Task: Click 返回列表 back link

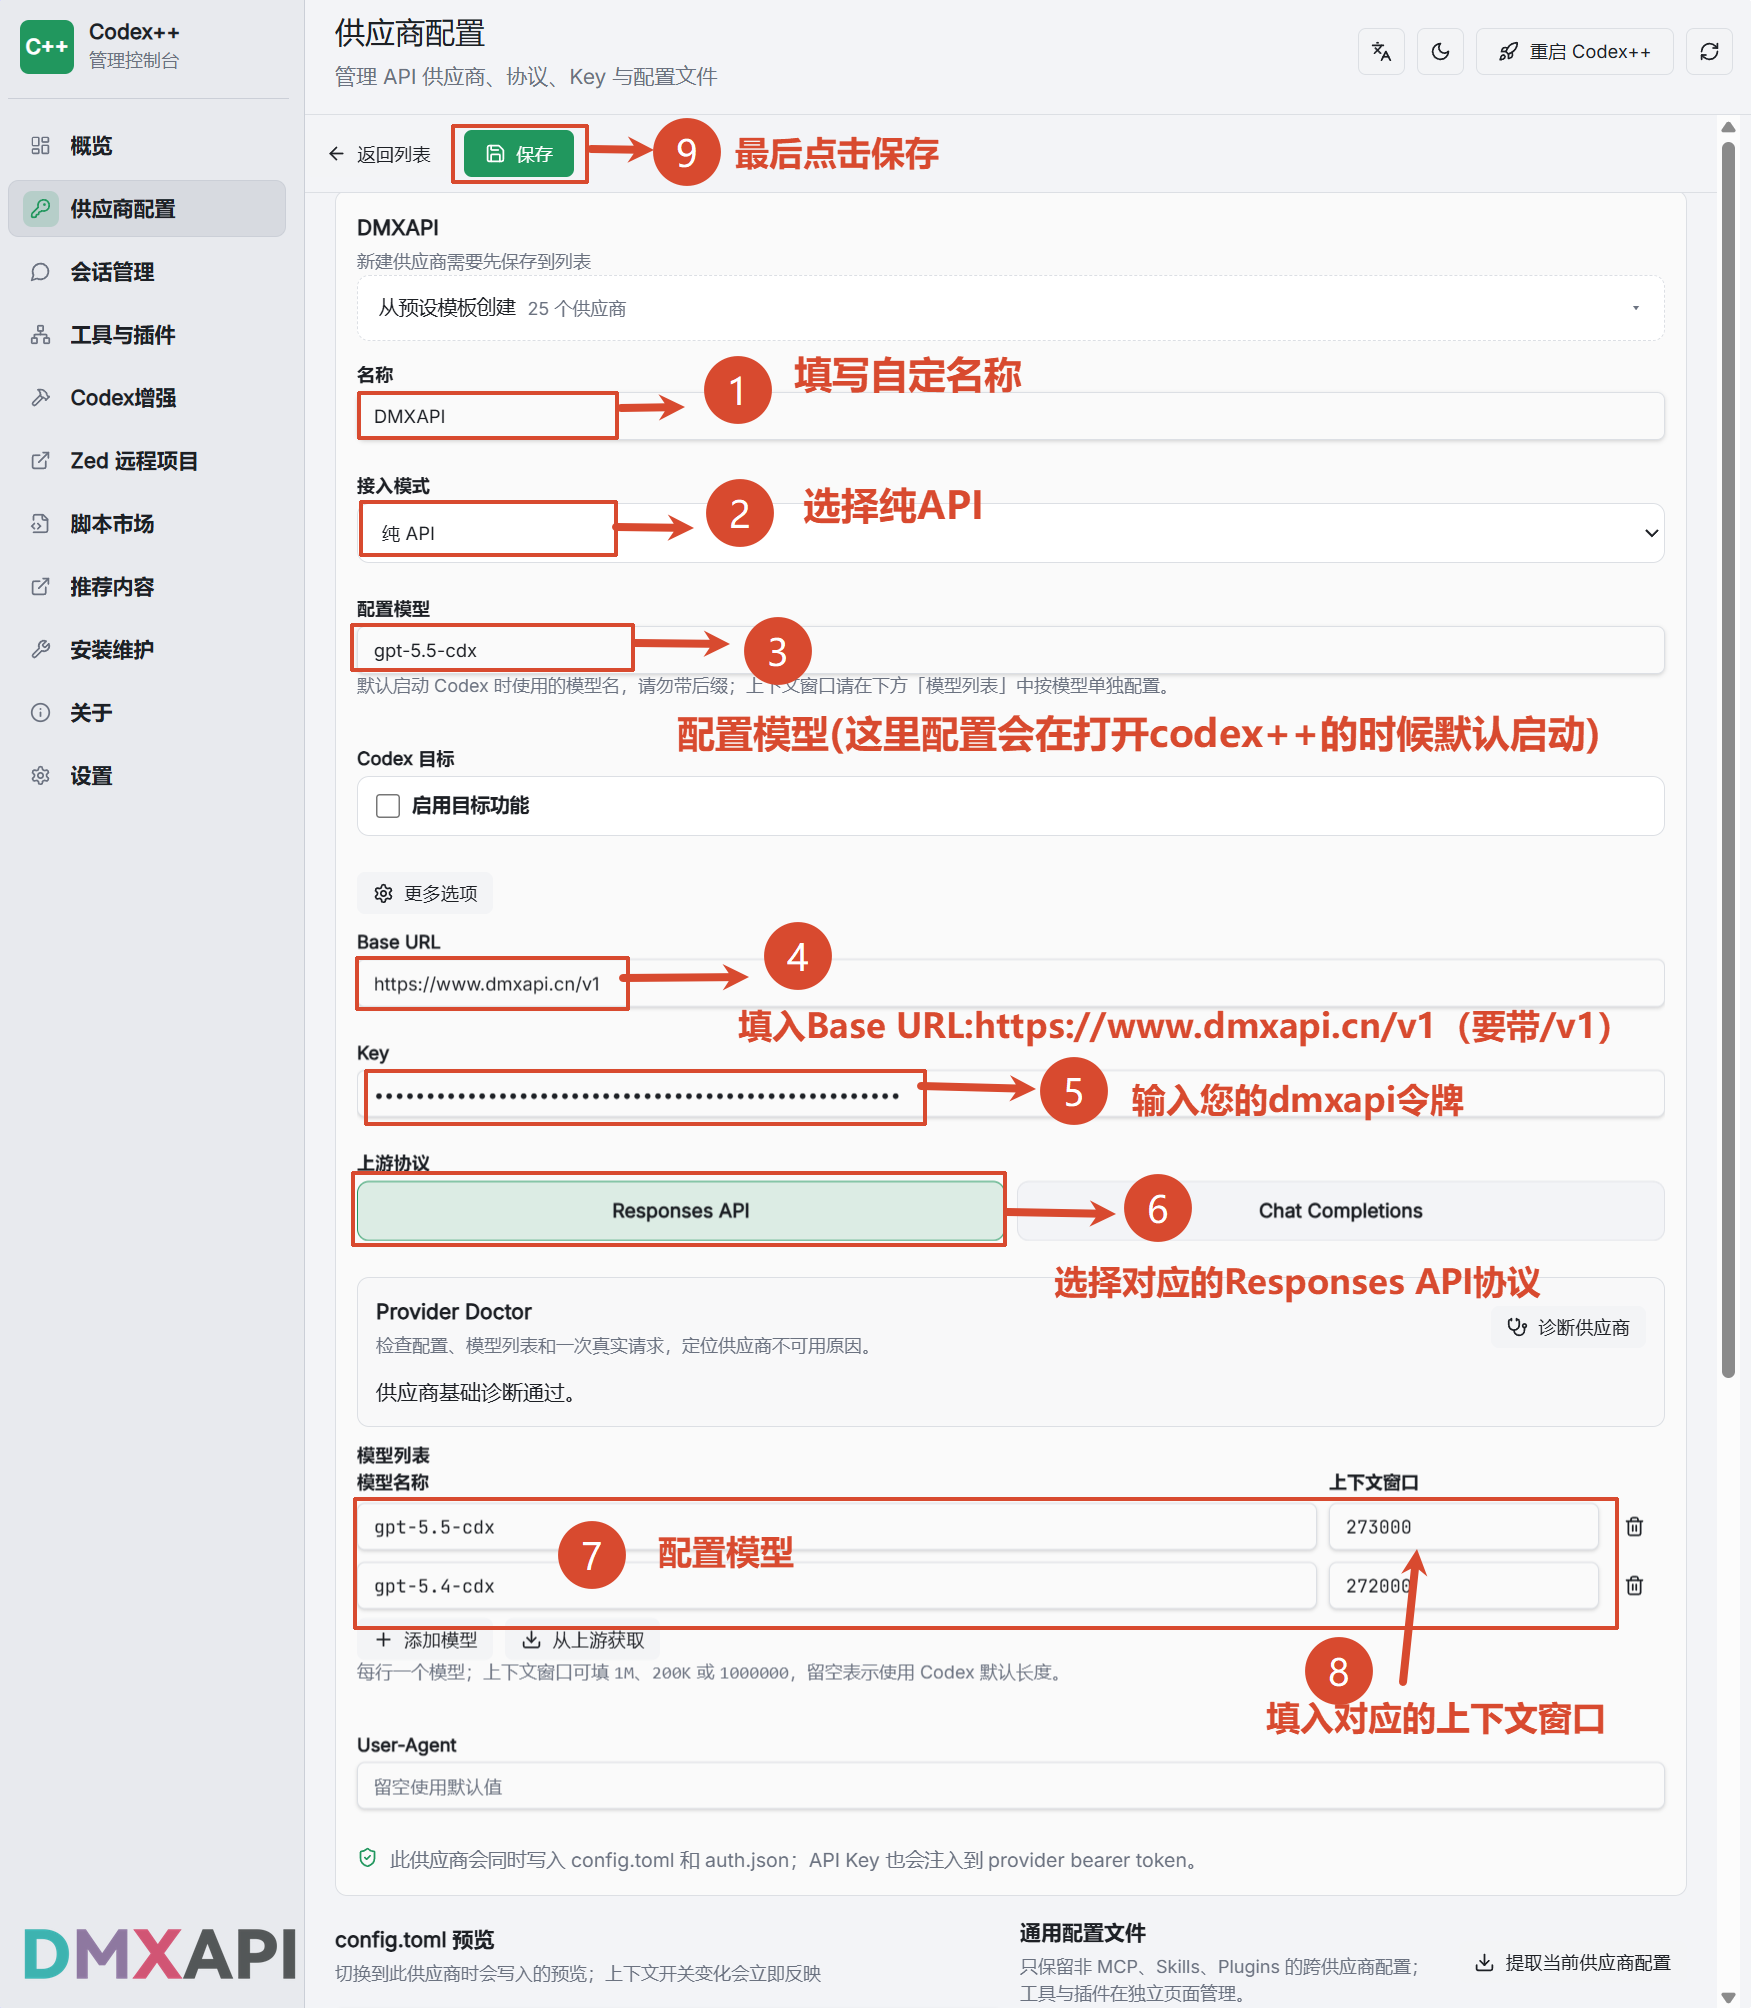Action: pyautogui.click(x=379, y=154)
